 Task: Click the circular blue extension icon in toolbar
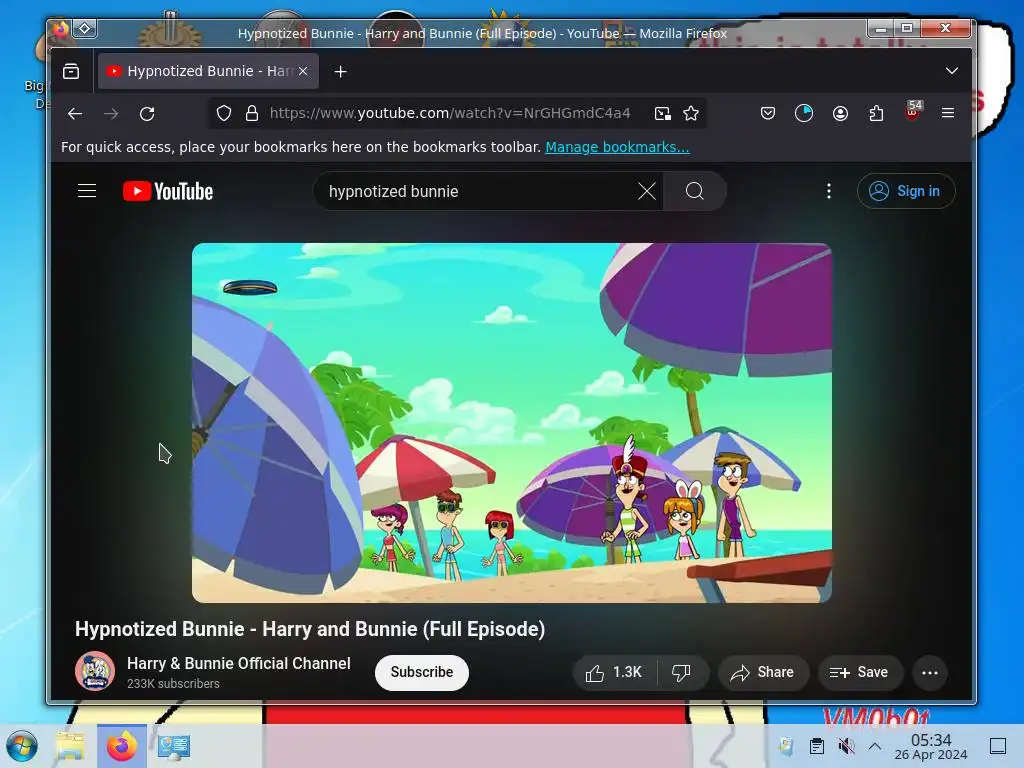(804, 114)
